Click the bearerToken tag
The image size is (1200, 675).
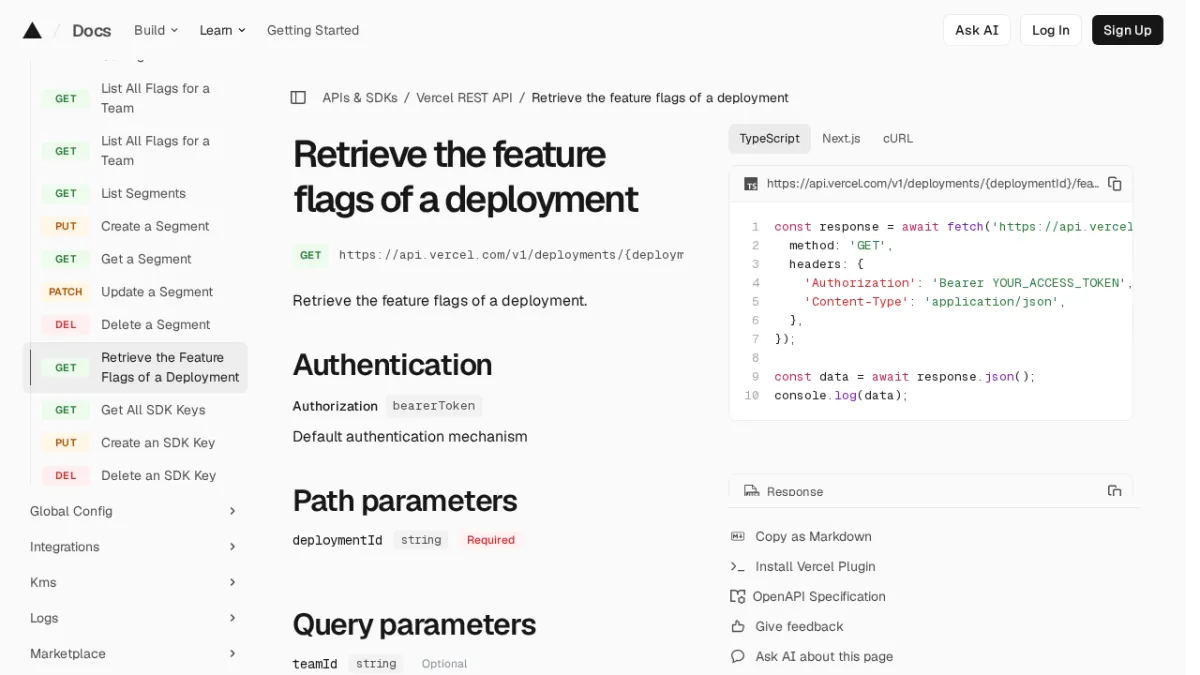pos(434,406)
